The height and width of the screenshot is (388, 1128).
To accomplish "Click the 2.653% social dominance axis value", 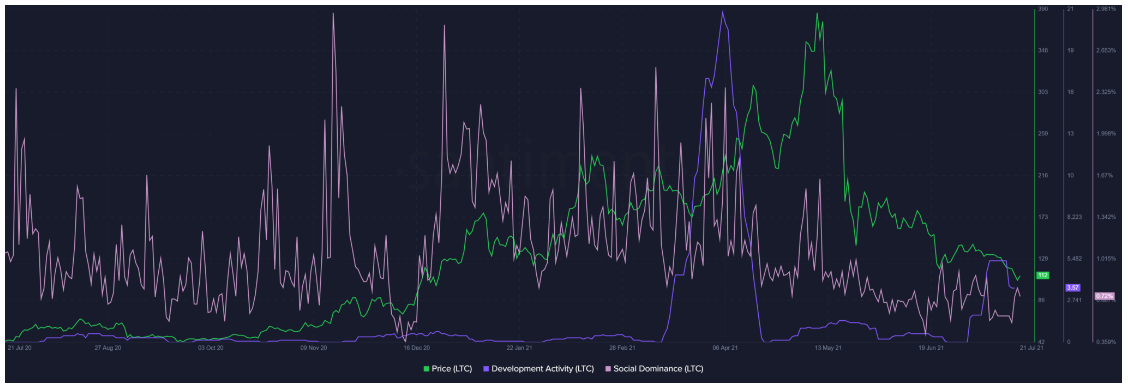I will (x=1105, y=50).
